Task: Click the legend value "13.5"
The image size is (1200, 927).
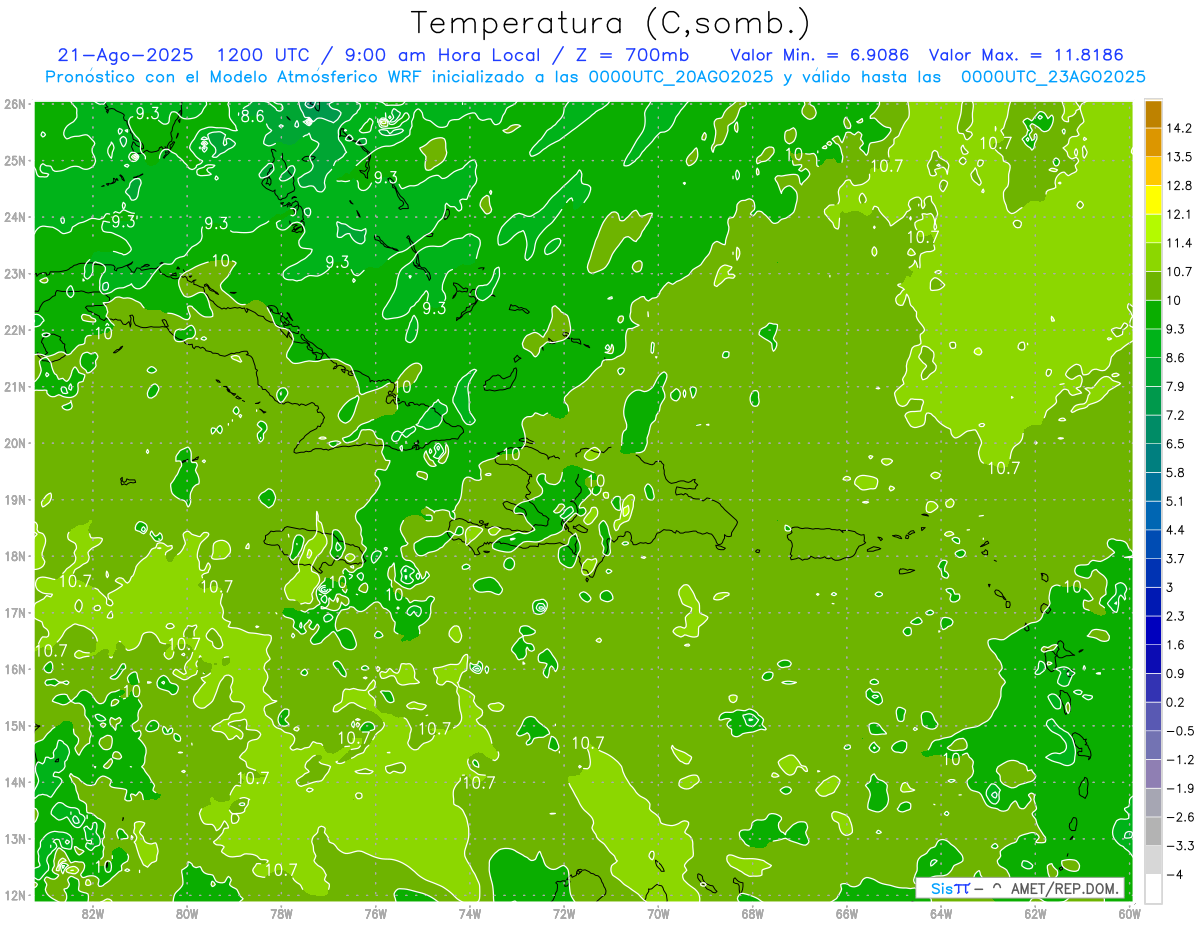Action: click(x=1179, y=157)
